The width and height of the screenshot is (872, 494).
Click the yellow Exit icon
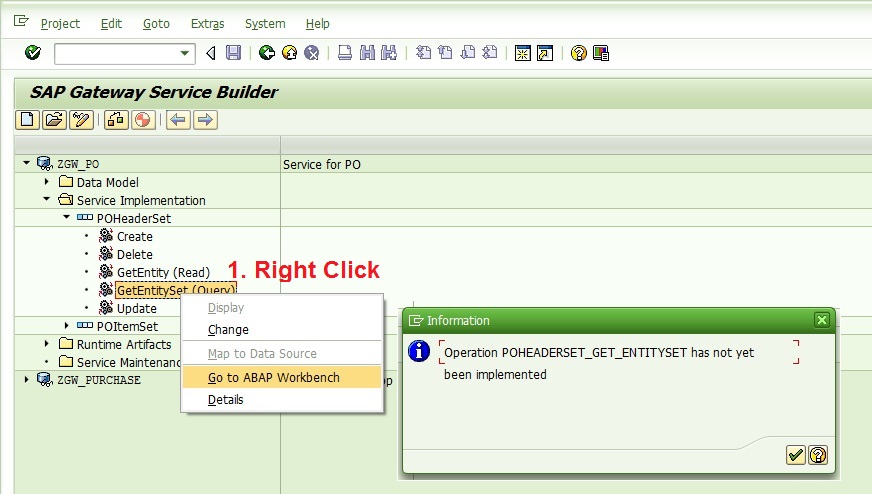[289, 53]
